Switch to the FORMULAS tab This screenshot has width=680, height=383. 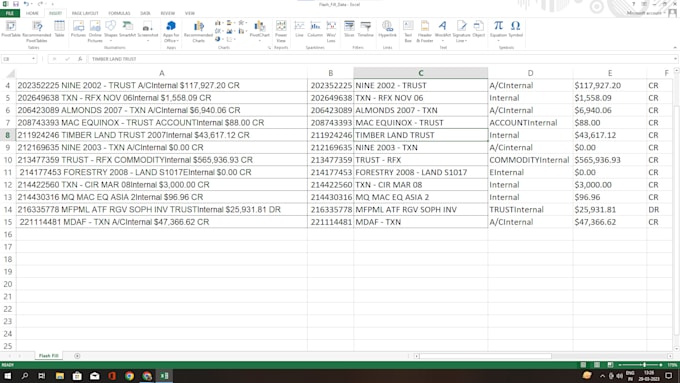pyautogui.click(x=119, y=13)
